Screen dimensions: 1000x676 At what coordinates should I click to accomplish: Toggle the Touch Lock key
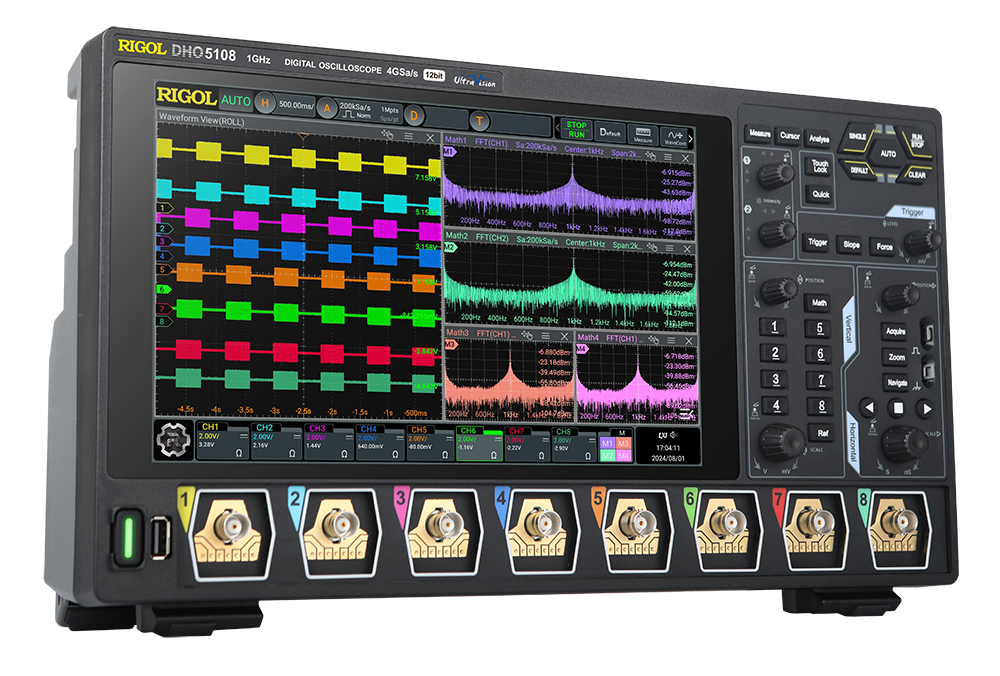pyautogui.click(x=820, y=166)
